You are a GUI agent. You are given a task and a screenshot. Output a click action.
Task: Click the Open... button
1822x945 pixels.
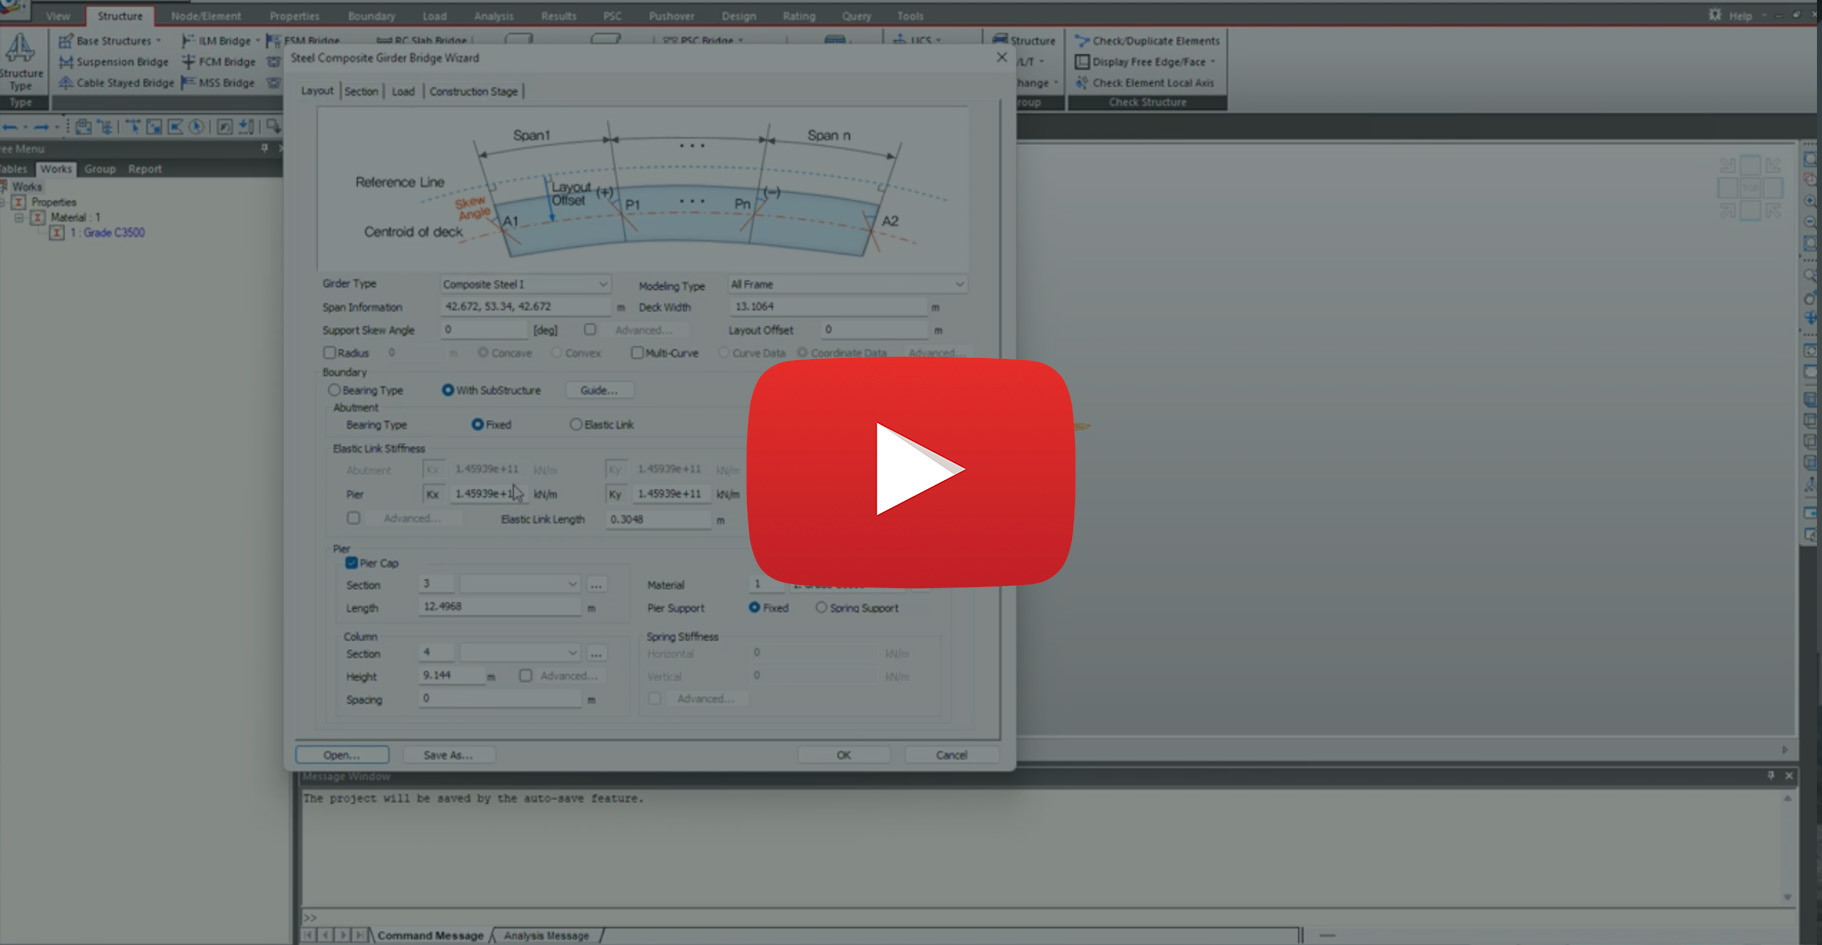(x=342, y=755)
